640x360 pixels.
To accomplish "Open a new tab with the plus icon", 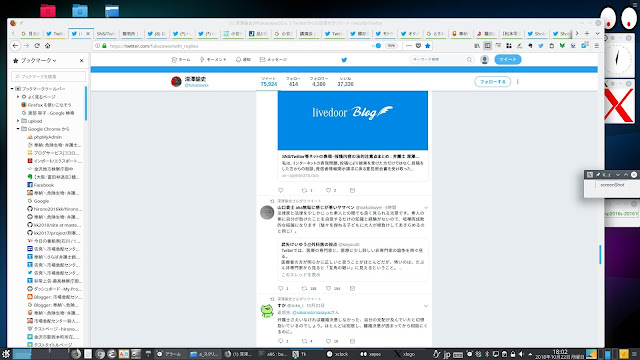I will pos(587,33).
